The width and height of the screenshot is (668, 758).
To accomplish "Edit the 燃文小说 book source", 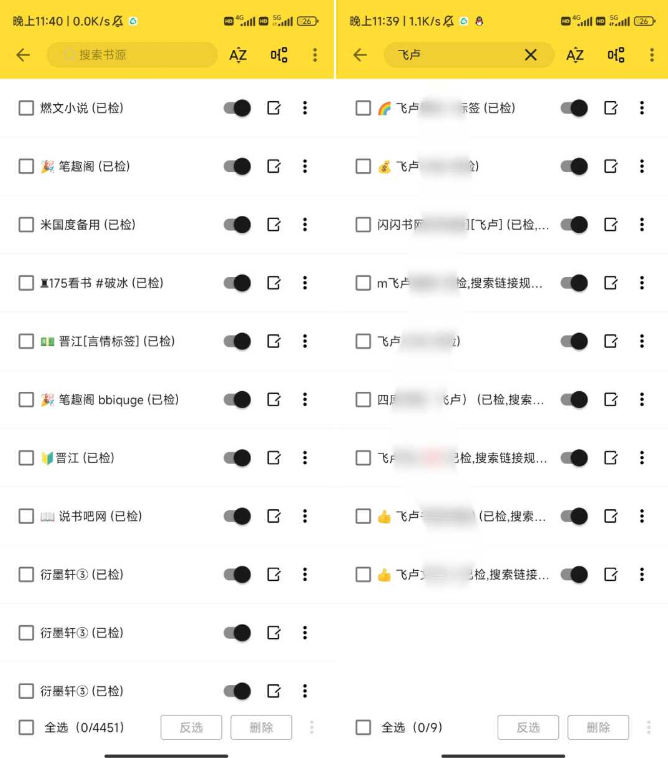I will click(274, 108).
